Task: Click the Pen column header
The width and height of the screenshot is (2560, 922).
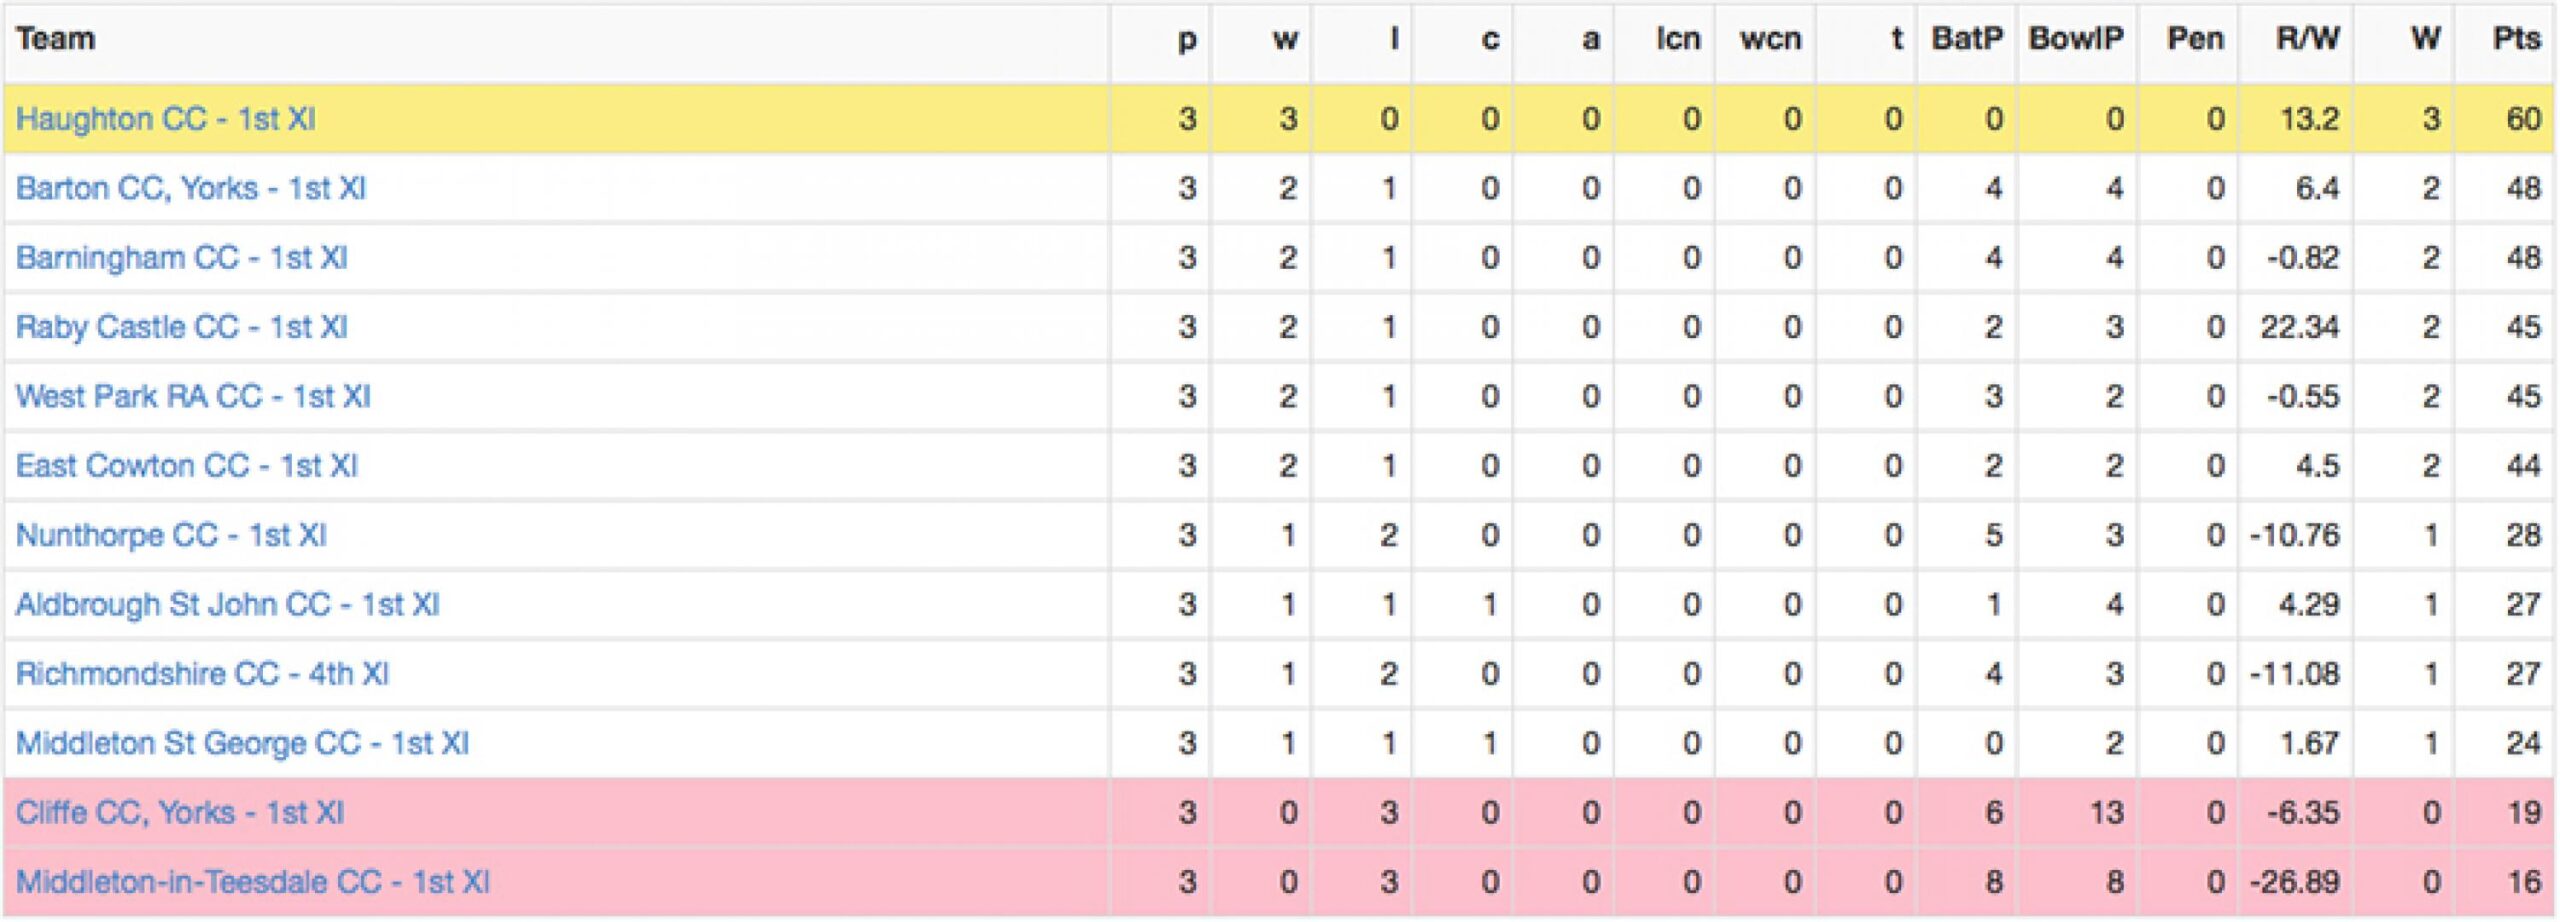Action: [2195, 39]
